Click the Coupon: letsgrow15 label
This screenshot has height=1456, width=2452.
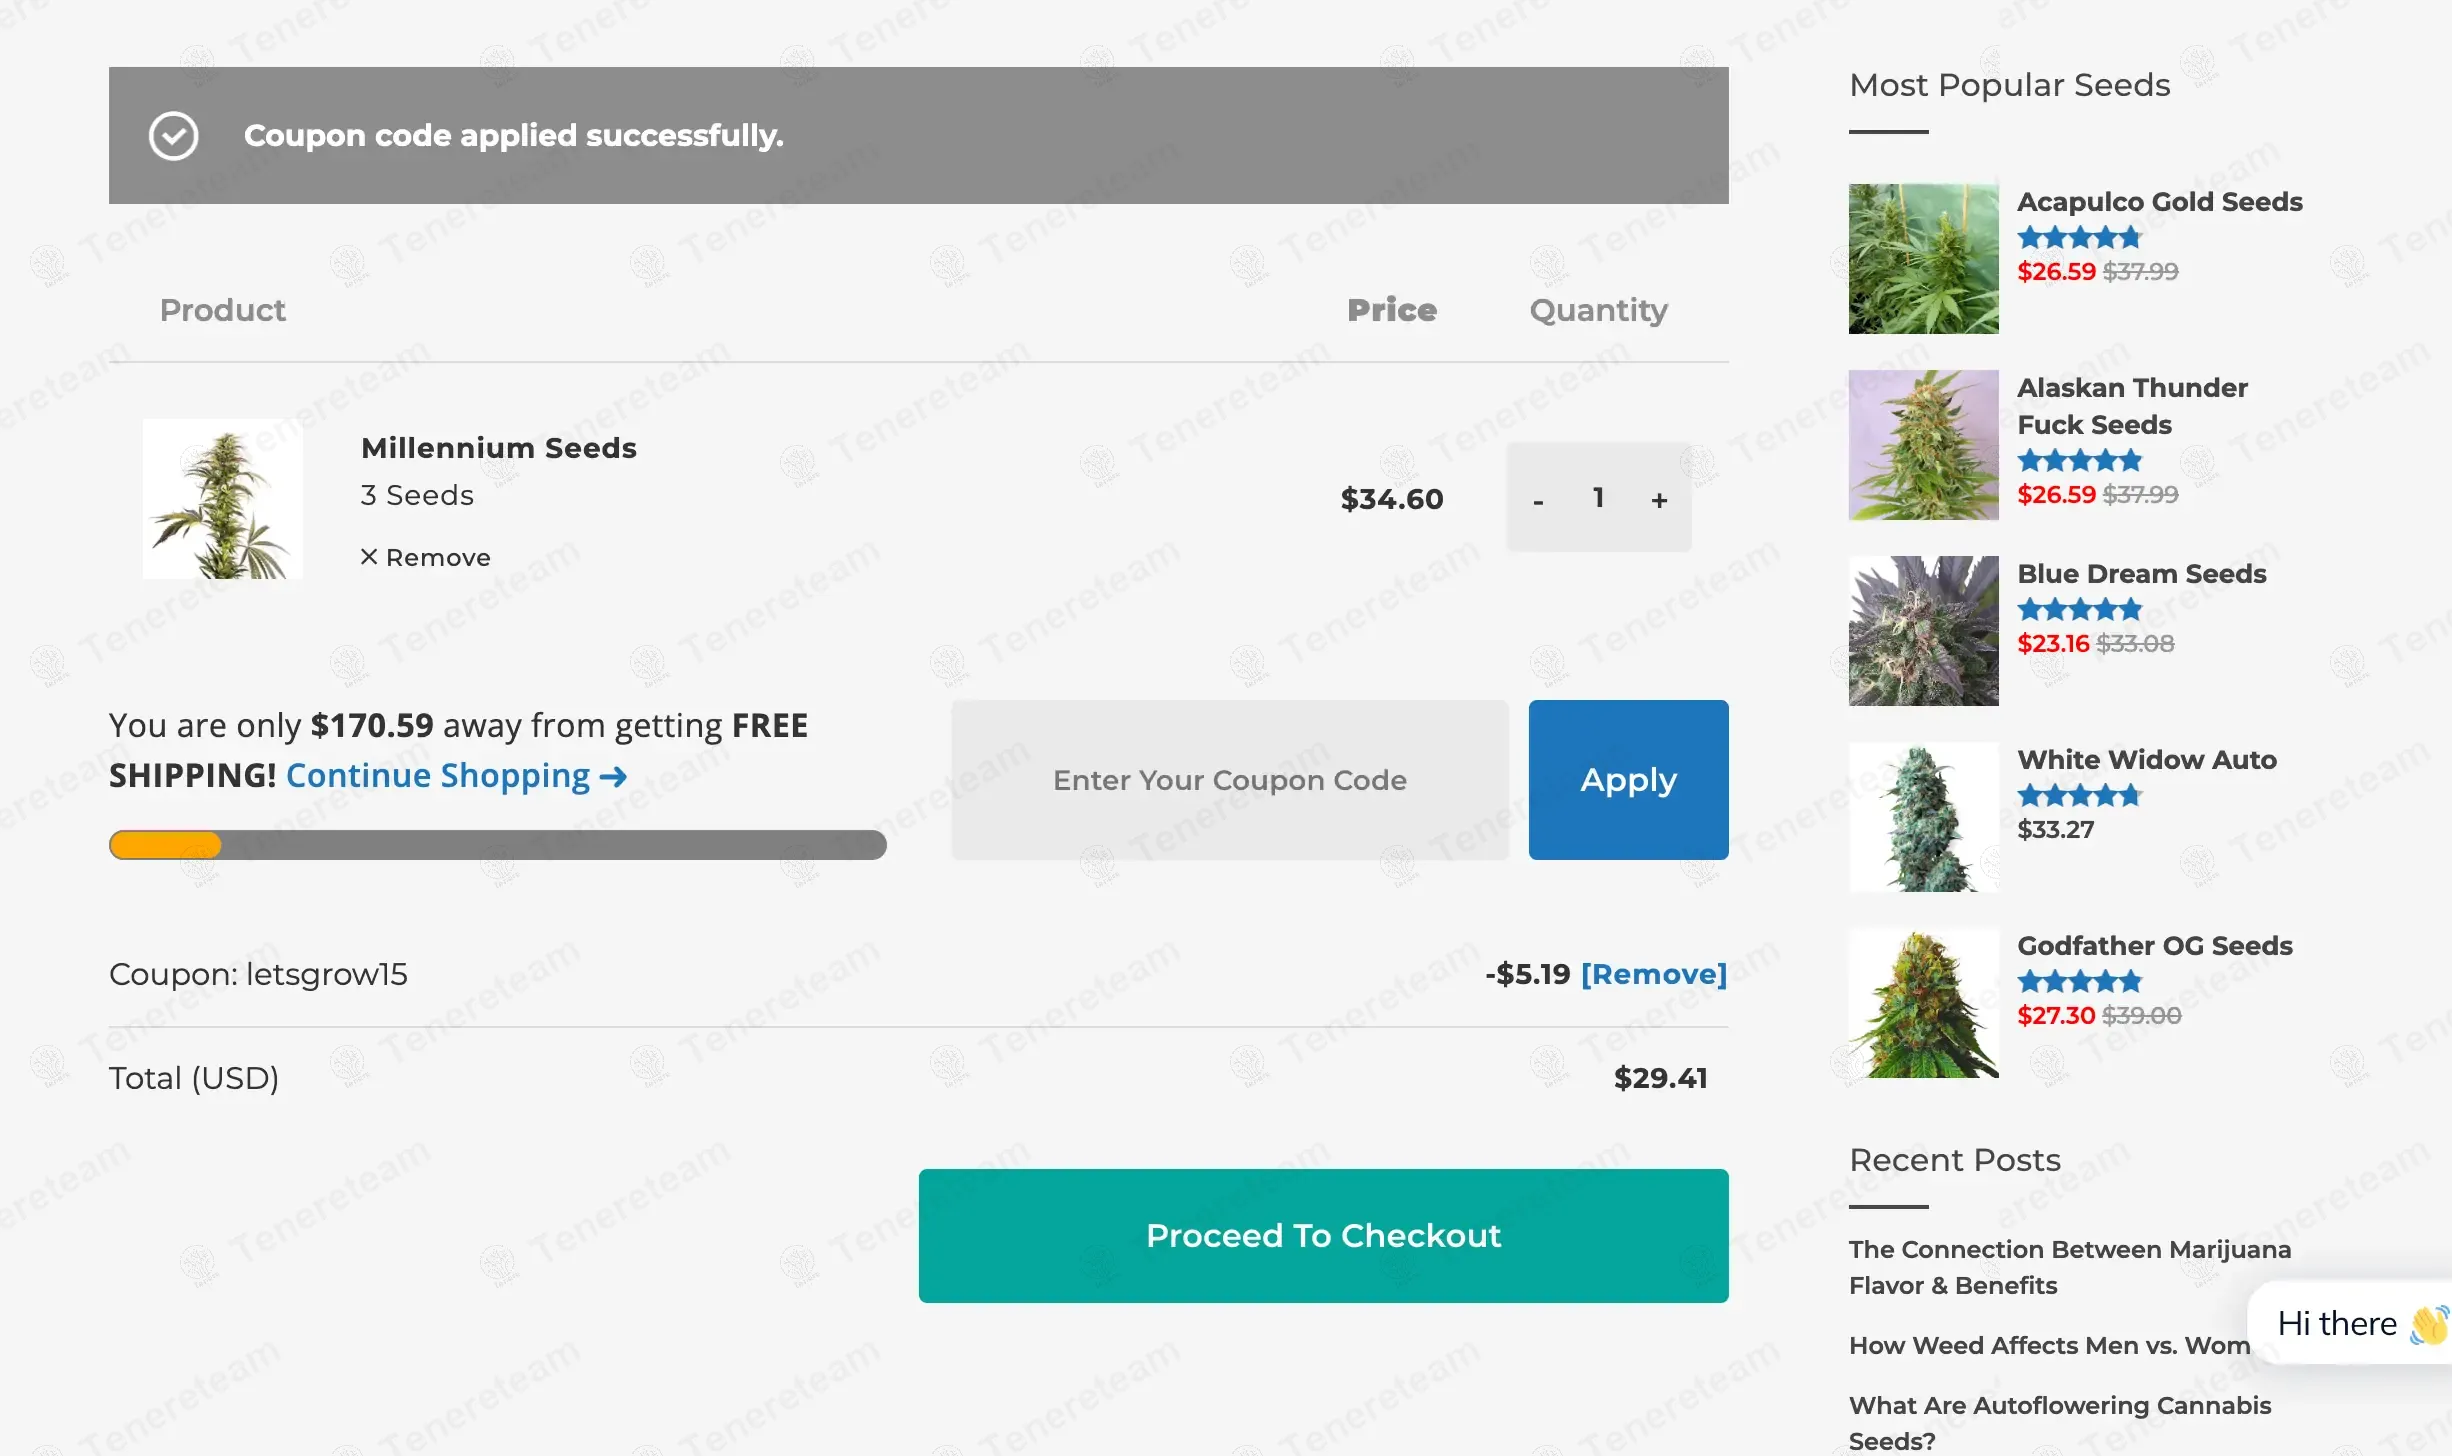pyautogui.click(x=258, y=974)
